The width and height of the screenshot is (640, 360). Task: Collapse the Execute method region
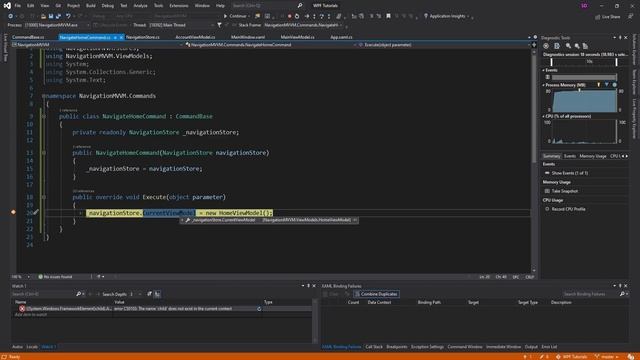point(44,197)
